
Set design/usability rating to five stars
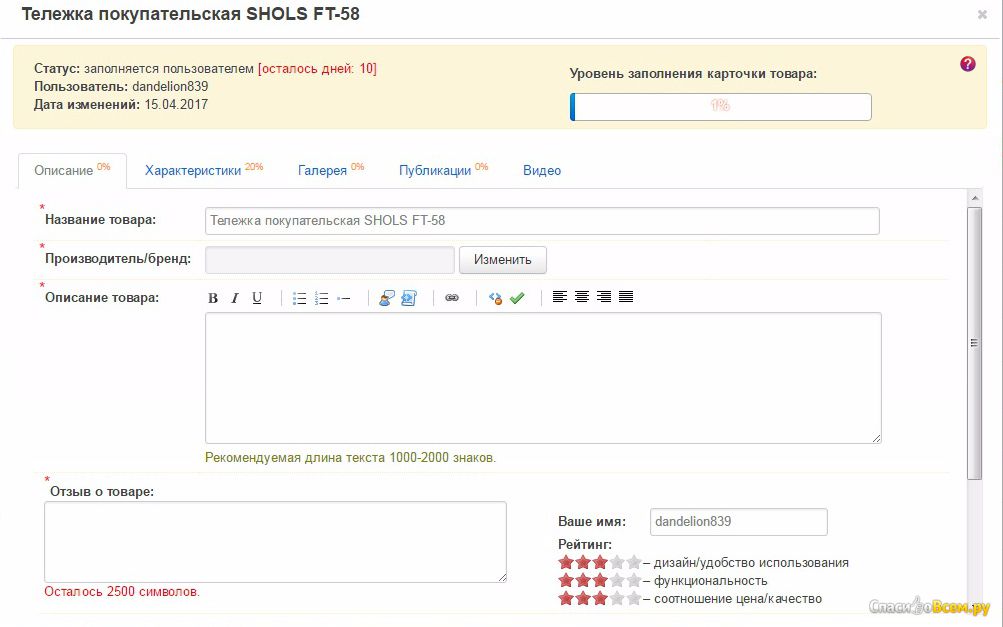point(633,562)
